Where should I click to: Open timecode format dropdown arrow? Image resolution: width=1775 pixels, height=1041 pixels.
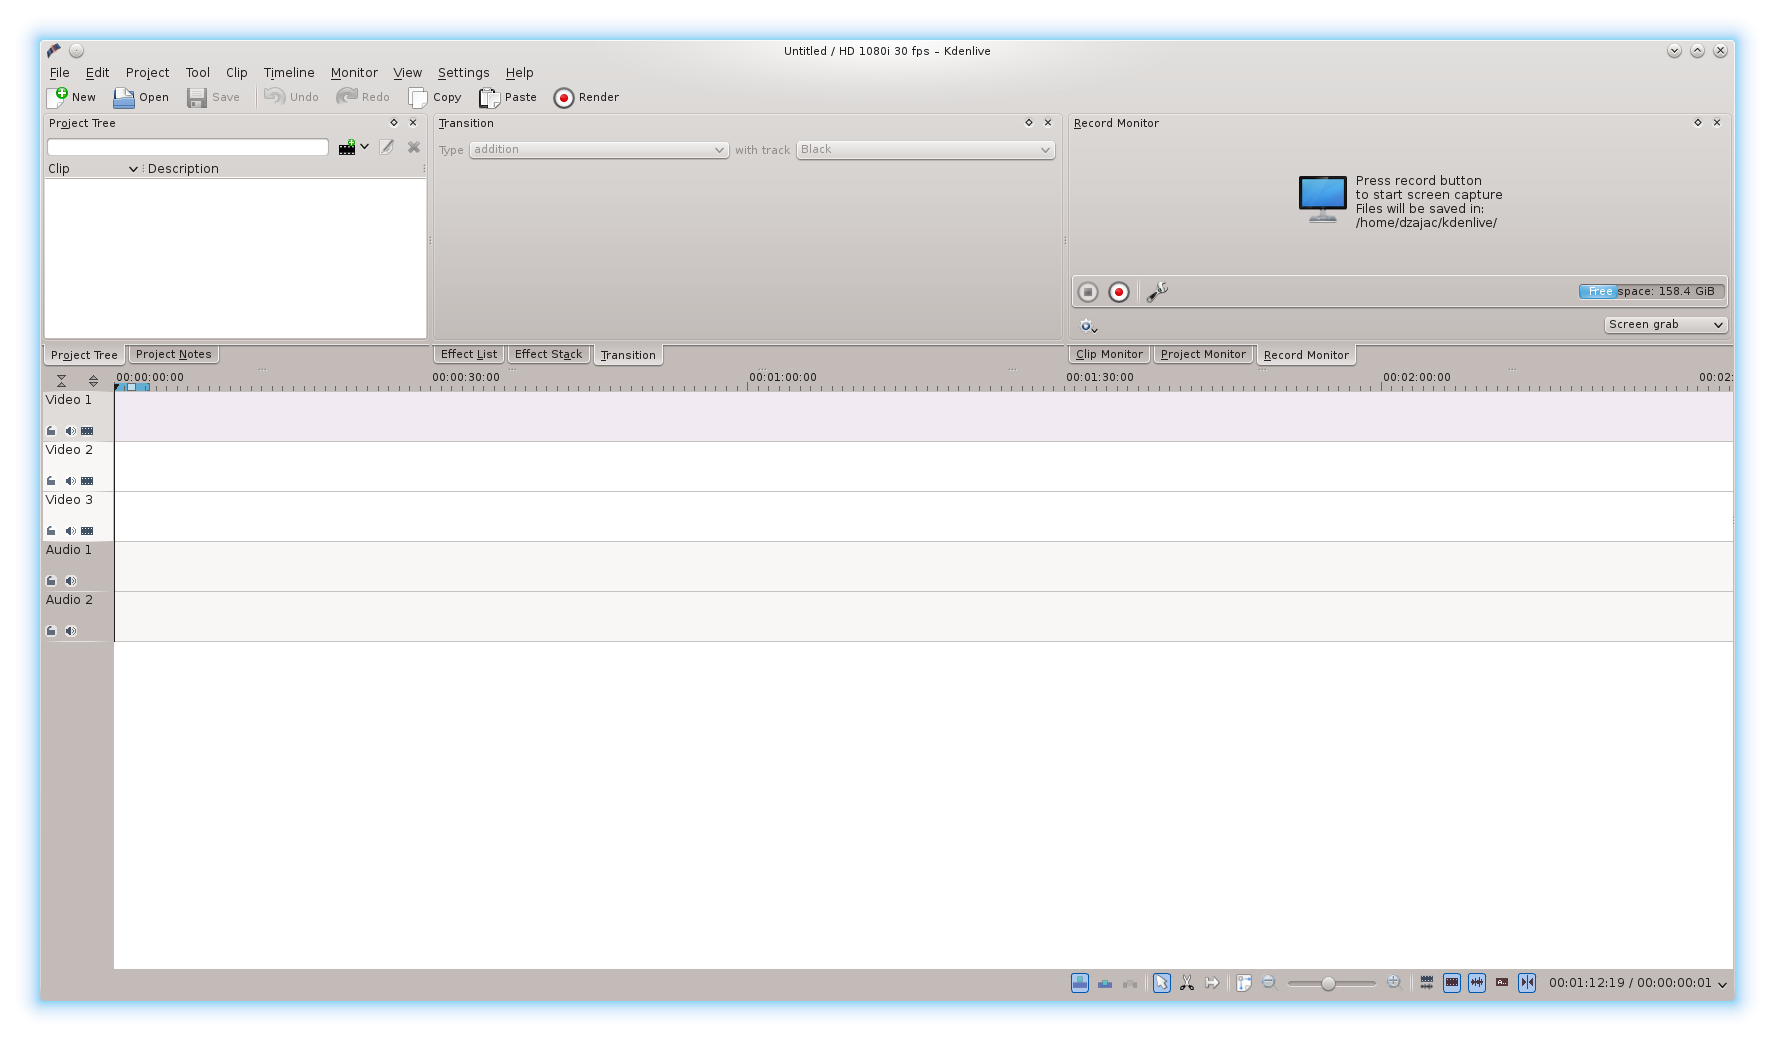click(x=1722, y=984)
